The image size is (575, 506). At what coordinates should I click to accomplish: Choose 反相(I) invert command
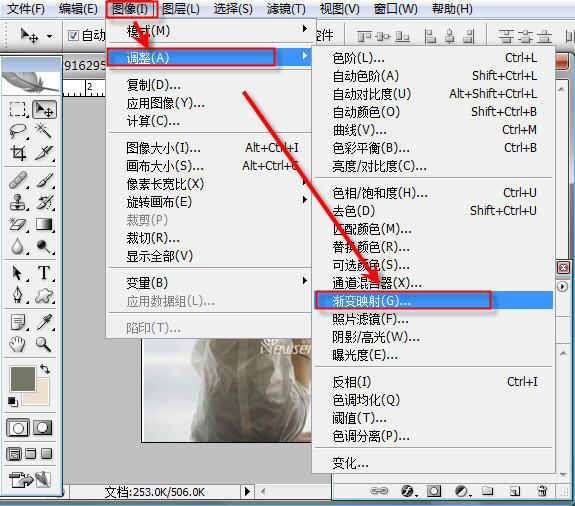pos(434,382)
